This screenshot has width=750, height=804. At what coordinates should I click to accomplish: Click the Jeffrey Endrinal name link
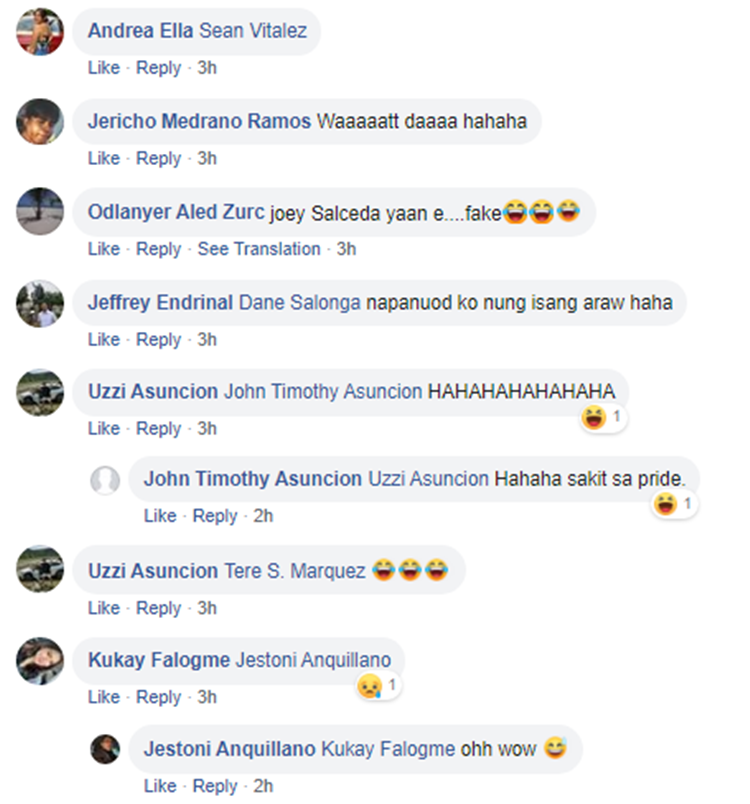pyautogui.click(x=160, y=303)
